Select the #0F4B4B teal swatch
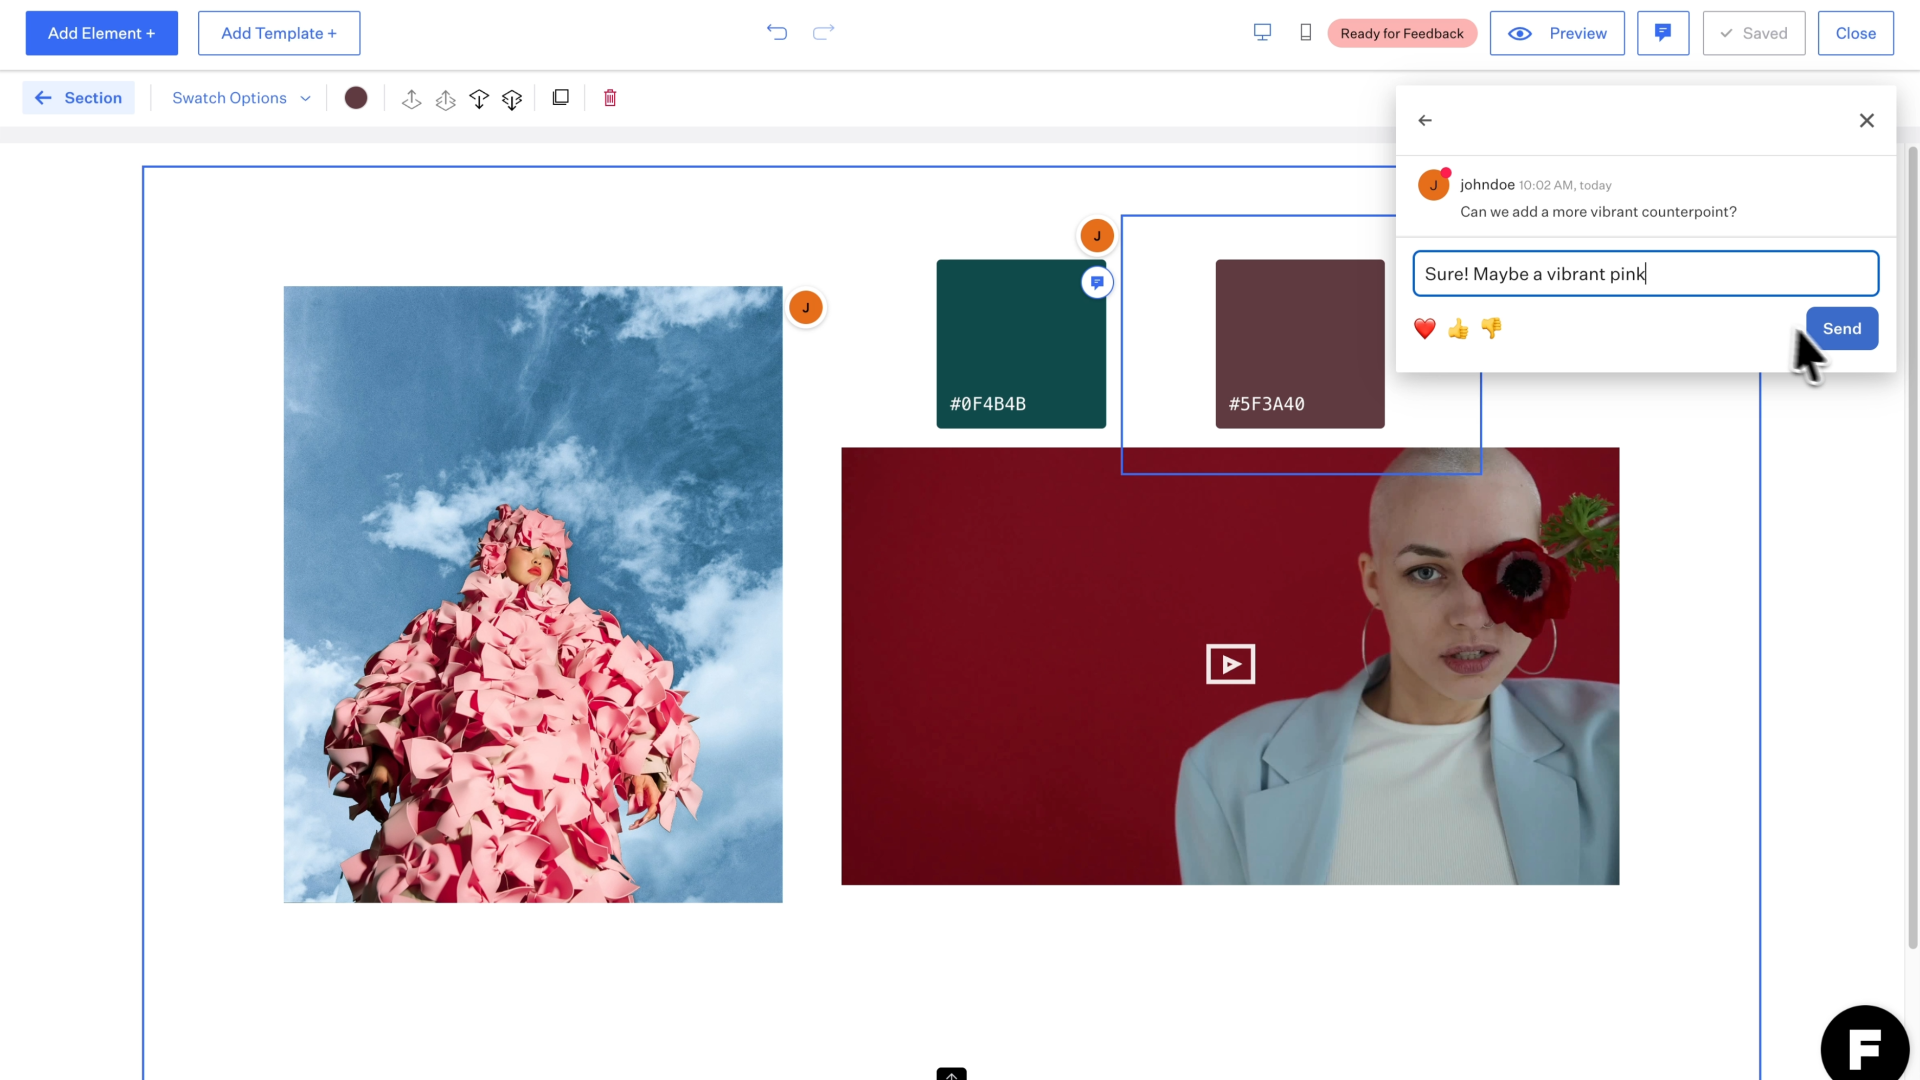Viewport: 1920px width, 1080px height. (x=1021, y=344)
